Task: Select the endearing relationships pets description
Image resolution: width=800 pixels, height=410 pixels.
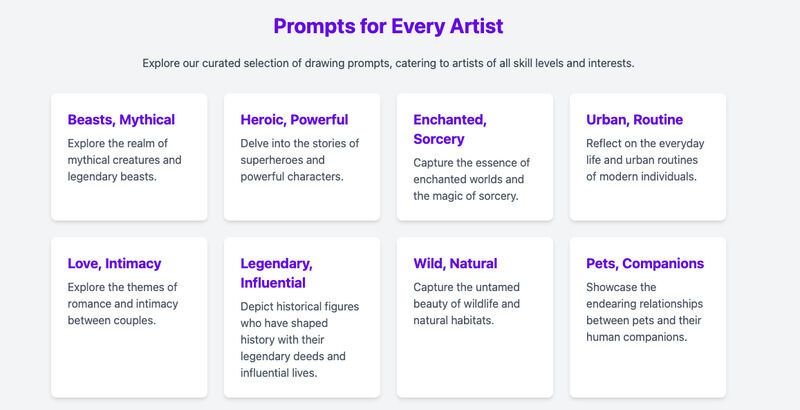Action: click(645, 312)
